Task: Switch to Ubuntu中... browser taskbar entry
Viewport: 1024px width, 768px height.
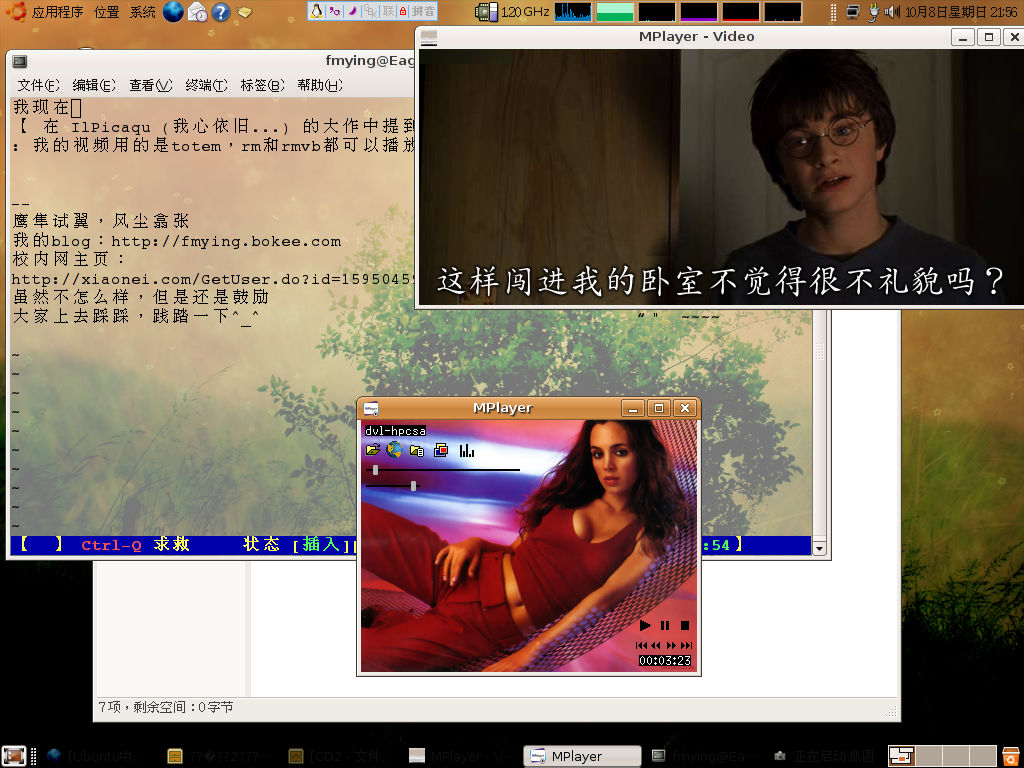Action: [x=95, y=756]
